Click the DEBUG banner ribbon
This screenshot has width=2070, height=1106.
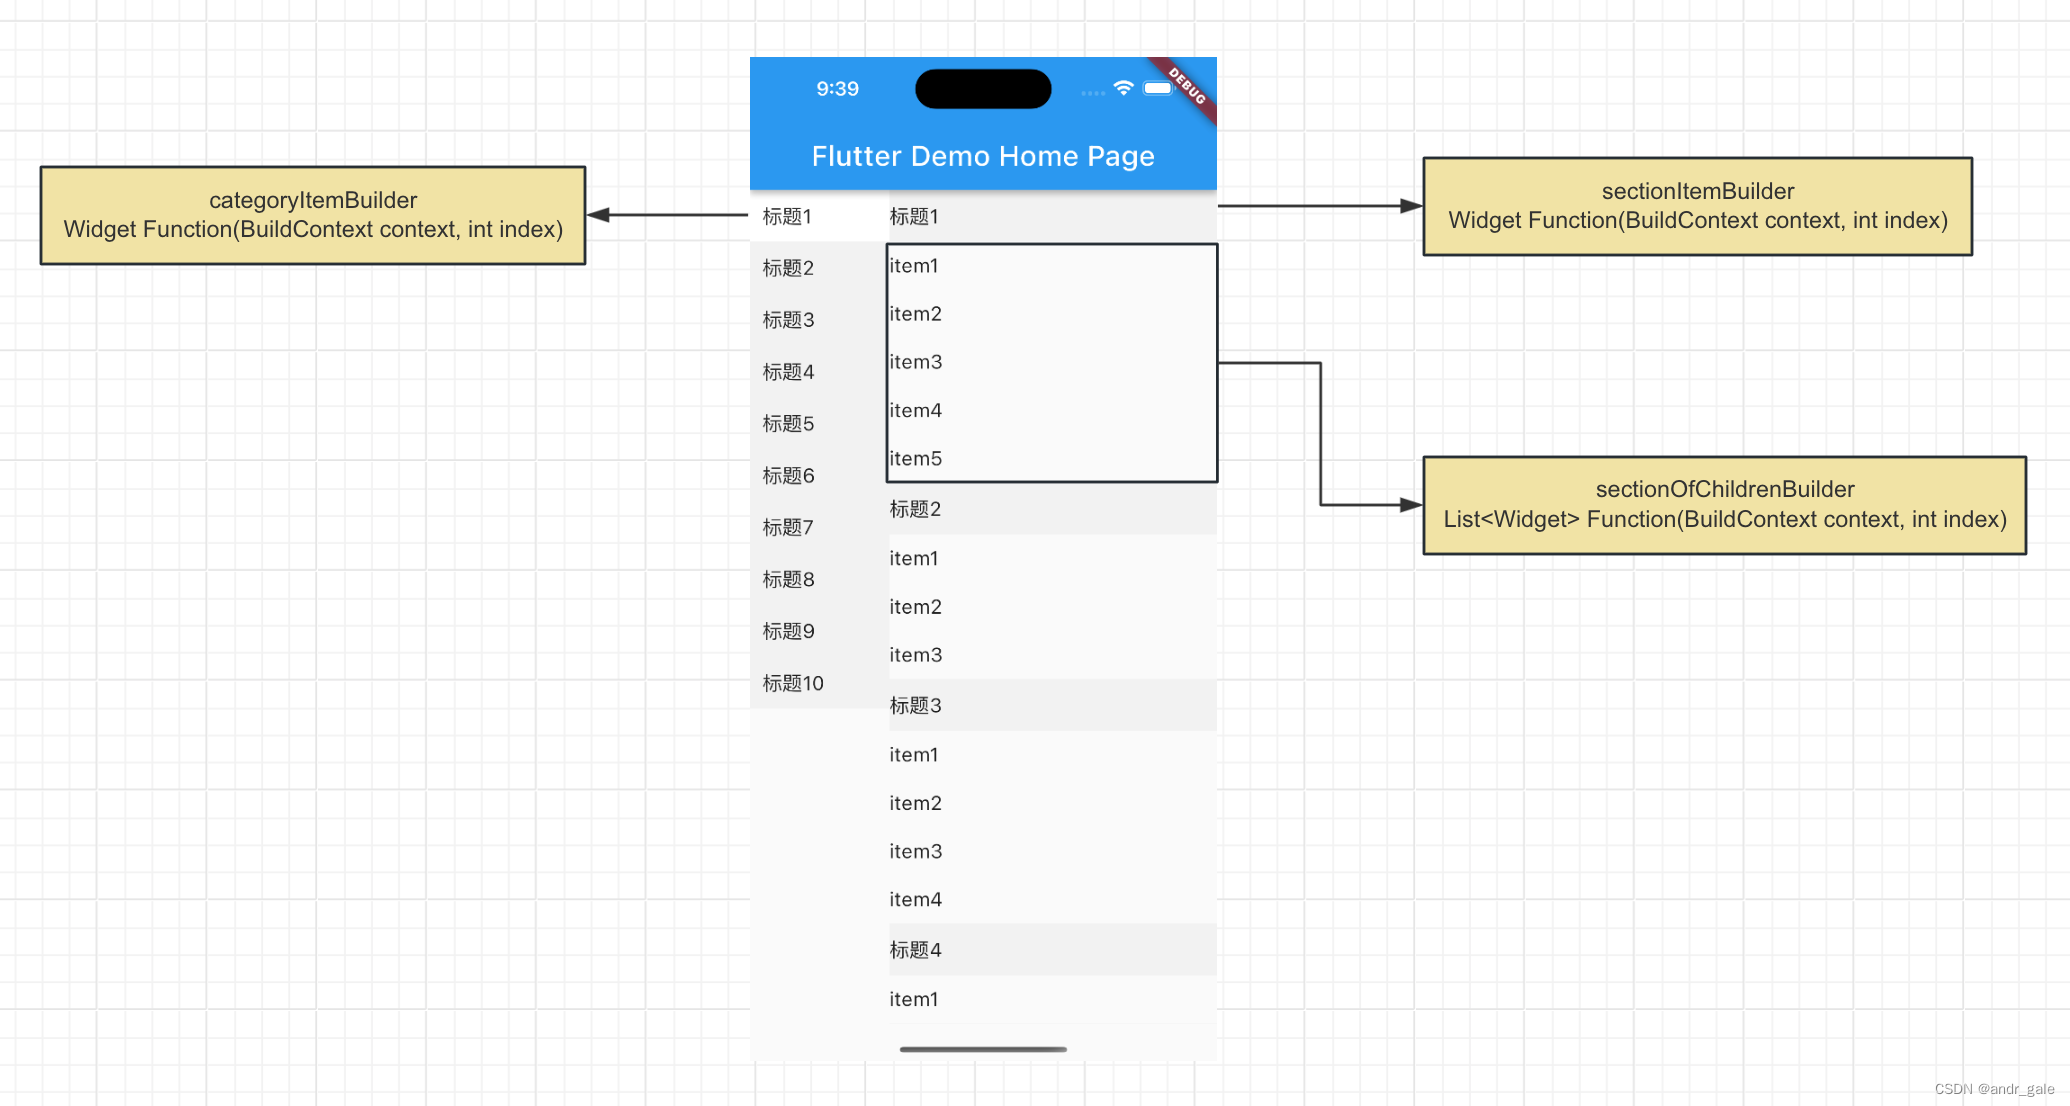coord(1187,86)
